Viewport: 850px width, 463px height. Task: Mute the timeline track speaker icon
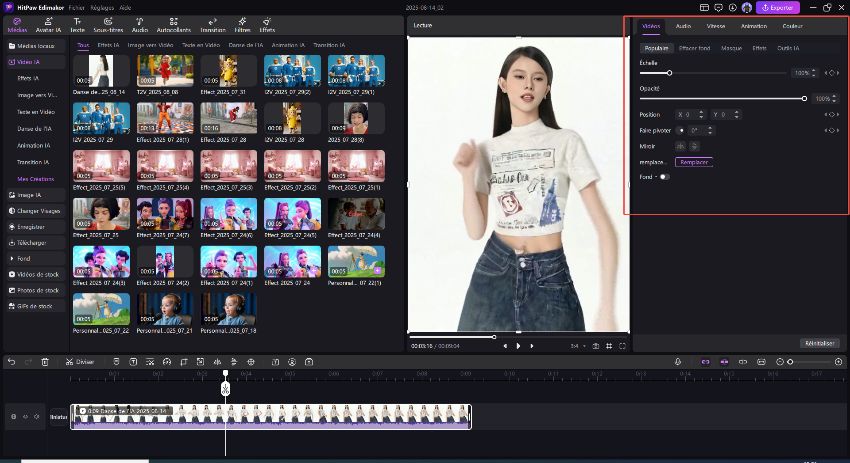pyautogui.click(x=37, y=417)
